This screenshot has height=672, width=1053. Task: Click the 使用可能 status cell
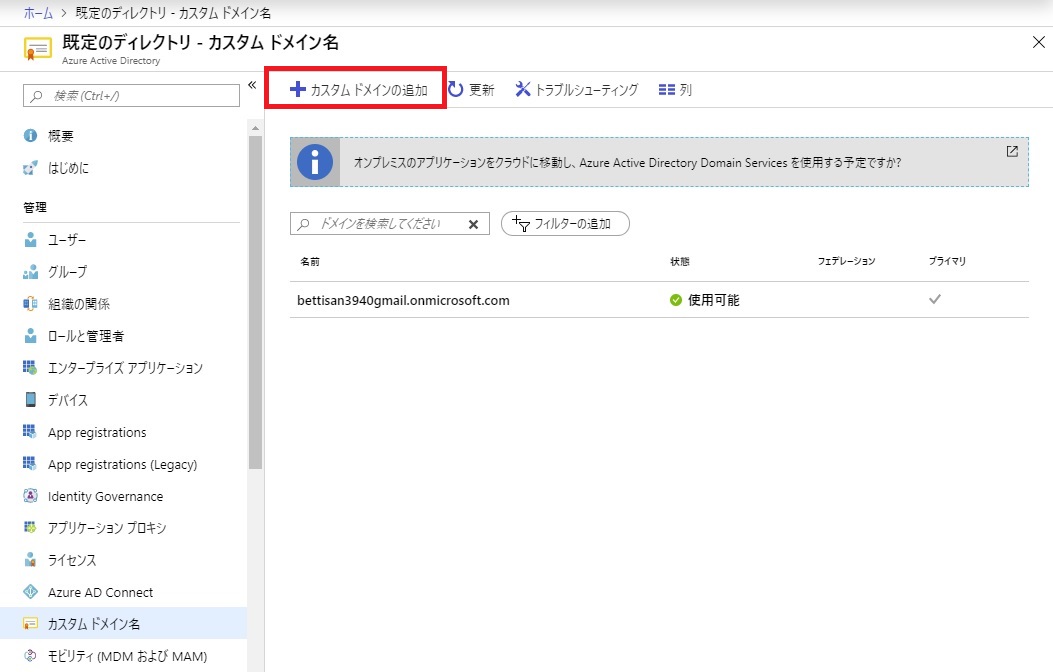click(x=704, y=300)
